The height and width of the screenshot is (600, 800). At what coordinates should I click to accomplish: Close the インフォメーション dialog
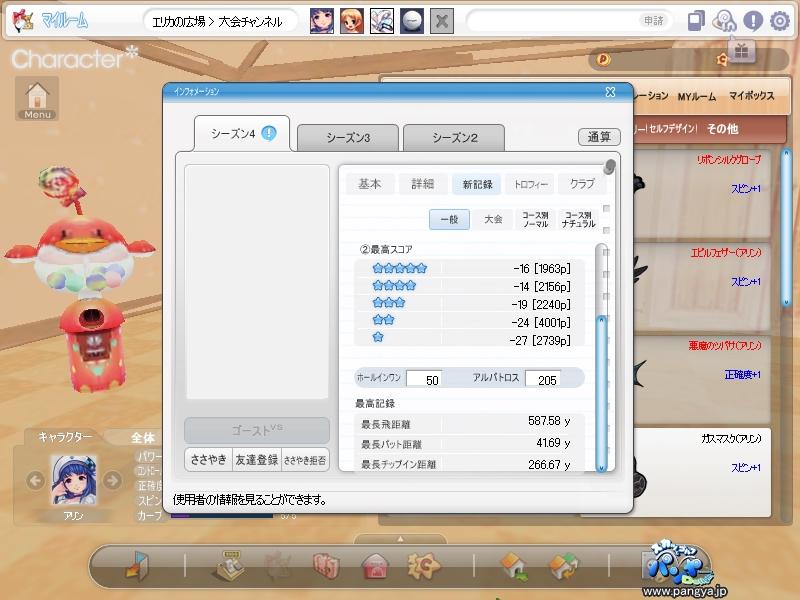(x=610, y=92)
